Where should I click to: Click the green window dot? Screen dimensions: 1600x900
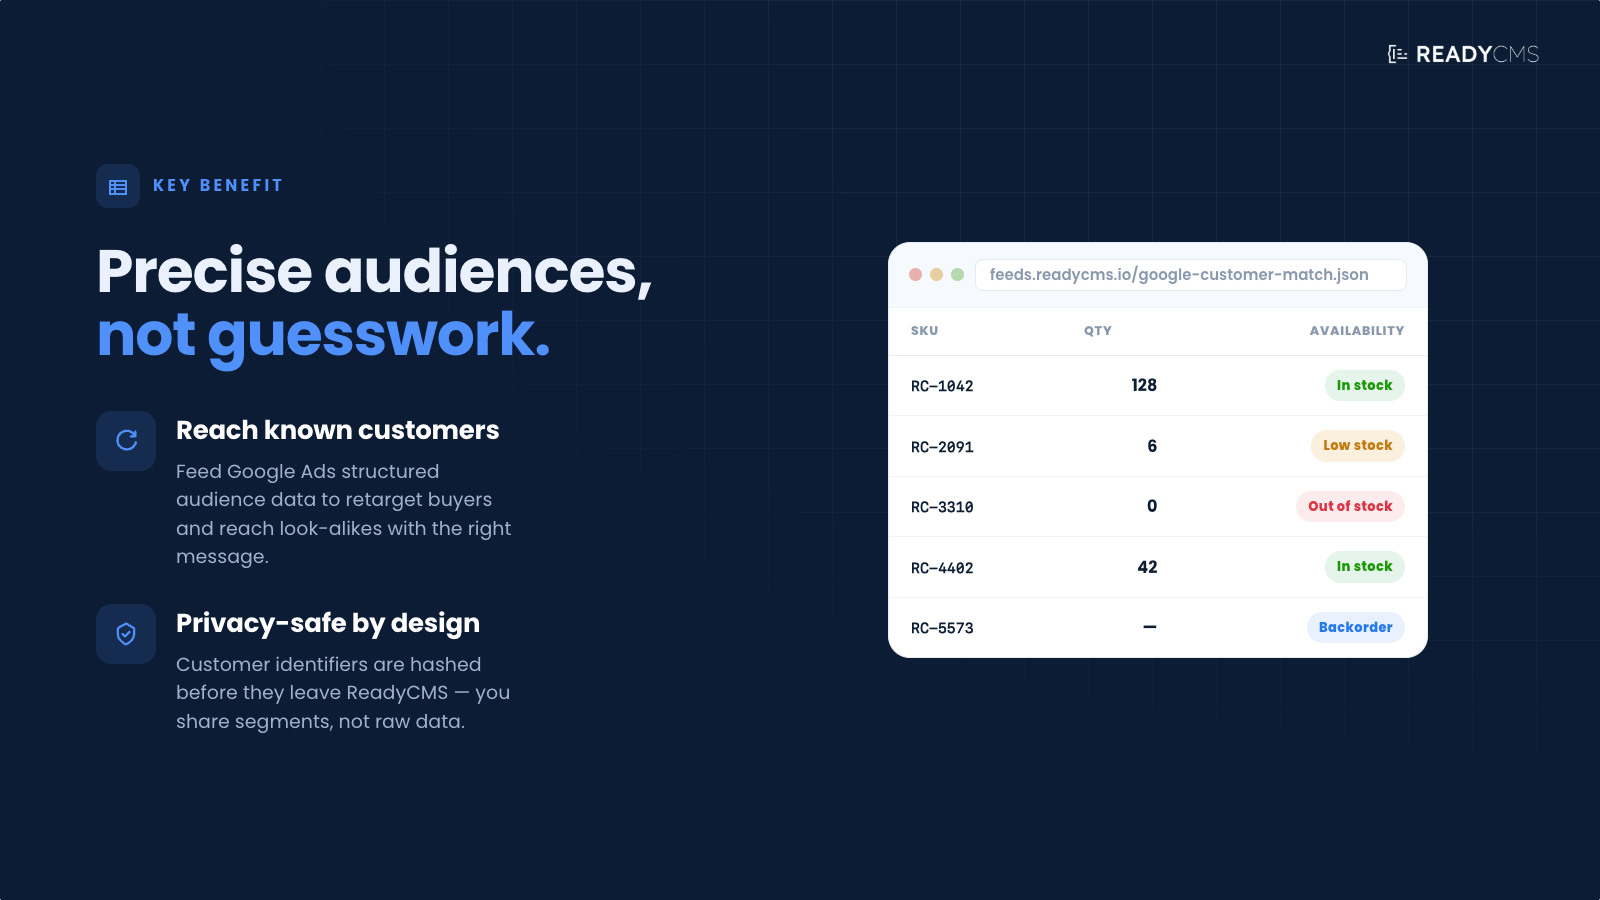[957, 274]
